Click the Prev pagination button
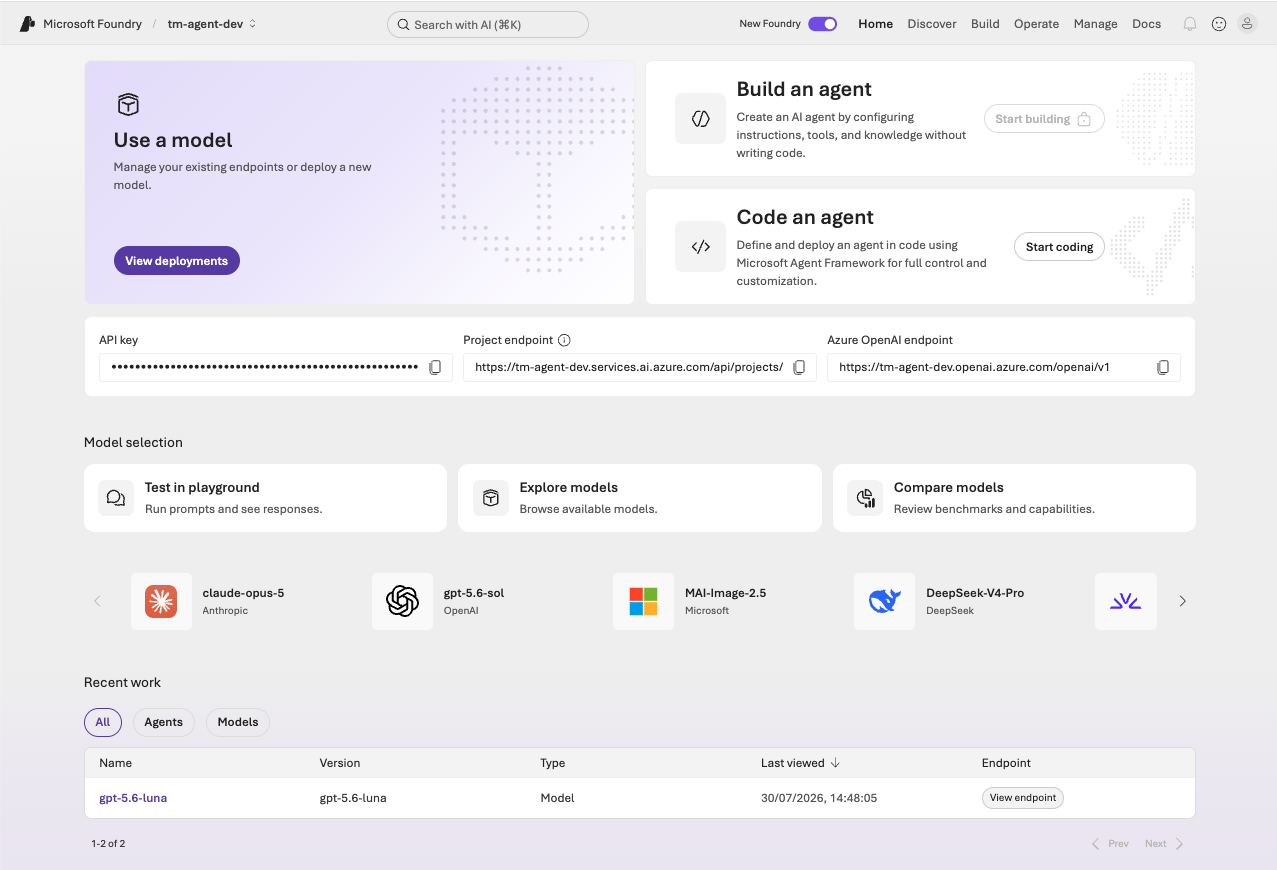Screen dimensions: 1277x870 (x=1110, y=844)
